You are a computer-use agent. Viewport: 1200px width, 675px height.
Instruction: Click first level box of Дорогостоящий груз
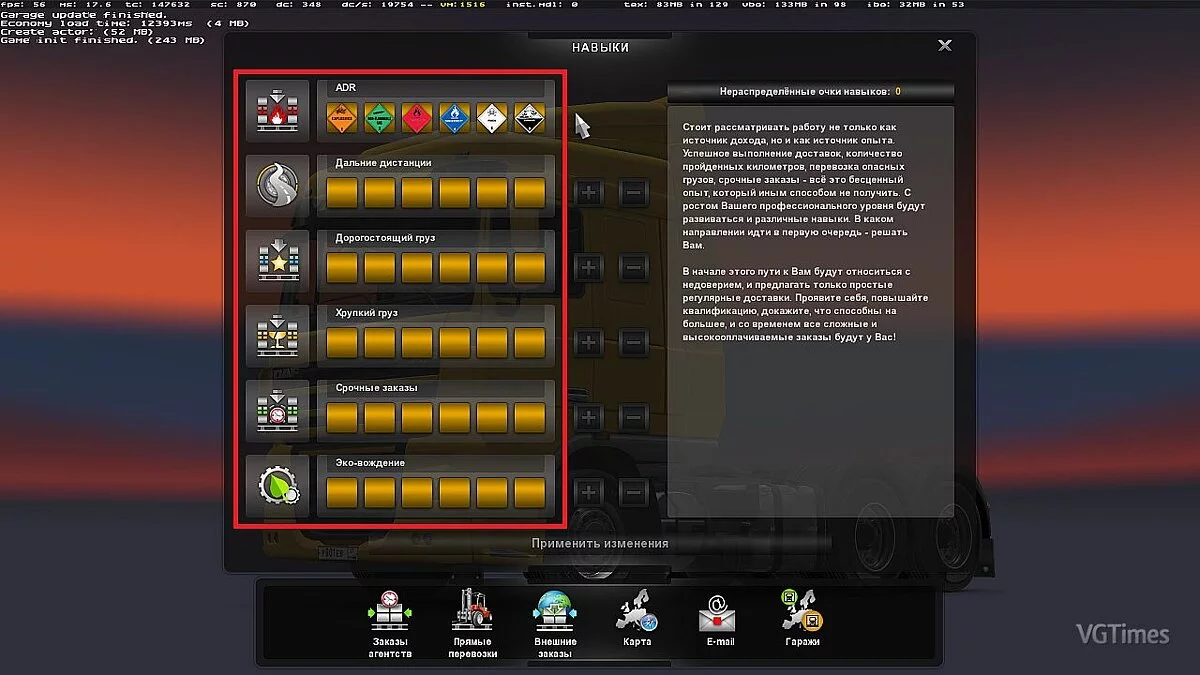(x=342, y=268)
